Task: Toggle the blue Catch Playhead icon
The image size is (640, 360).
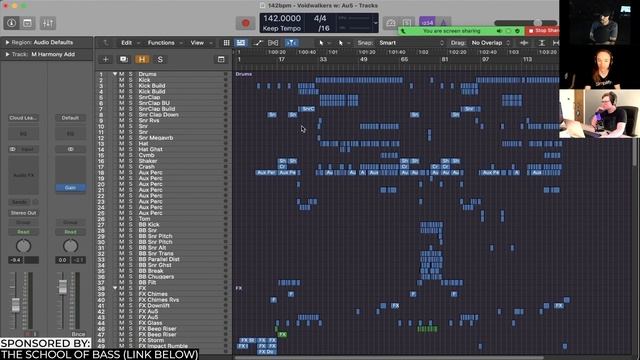Action: (x=291, y=43)
